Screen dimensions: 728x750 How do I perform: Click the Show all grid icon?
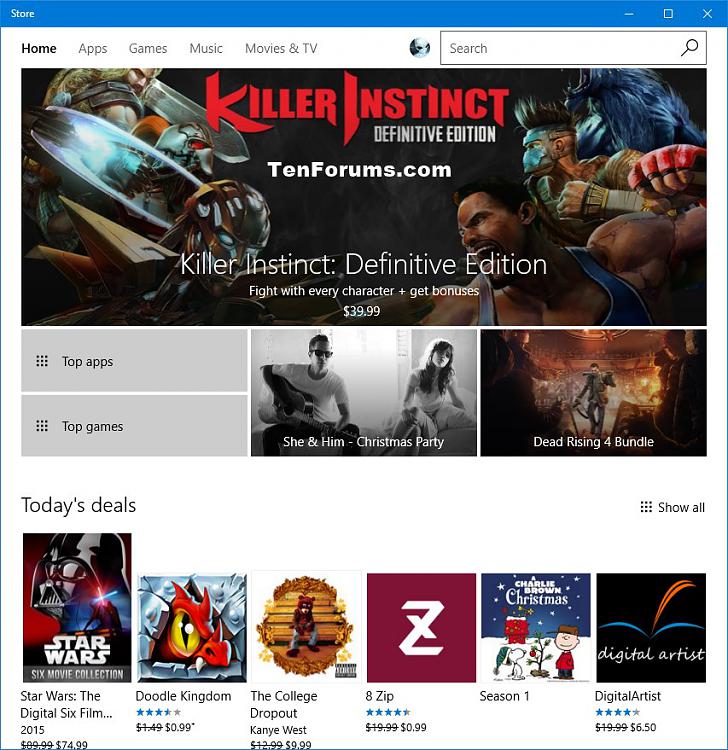[x=646, y=507]
